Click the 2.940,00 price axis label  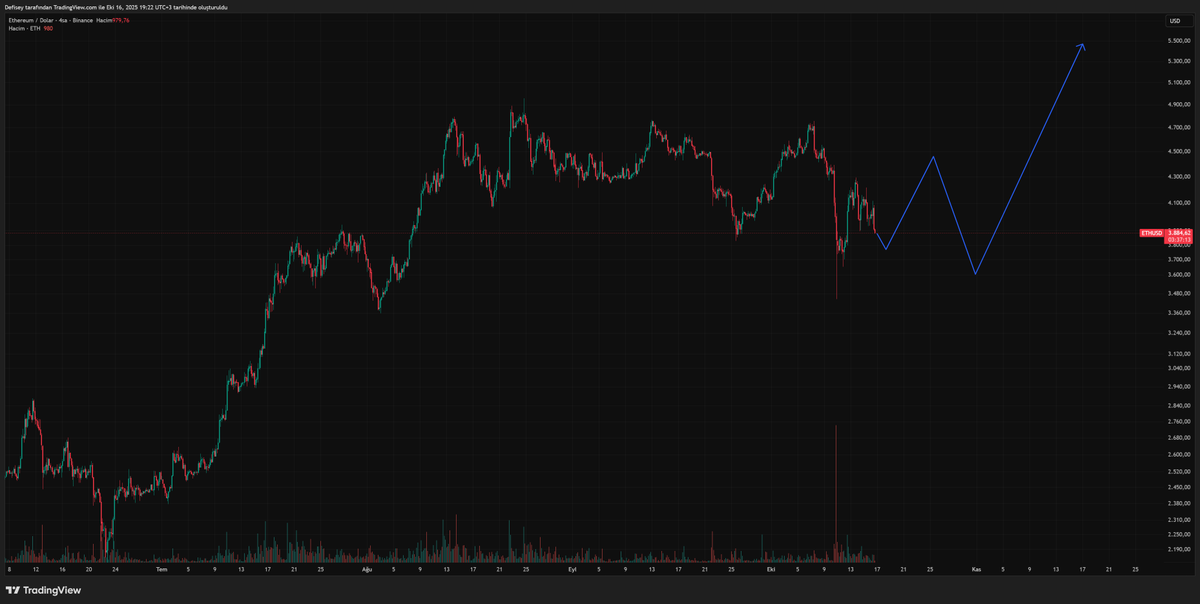click(1178, 386)
